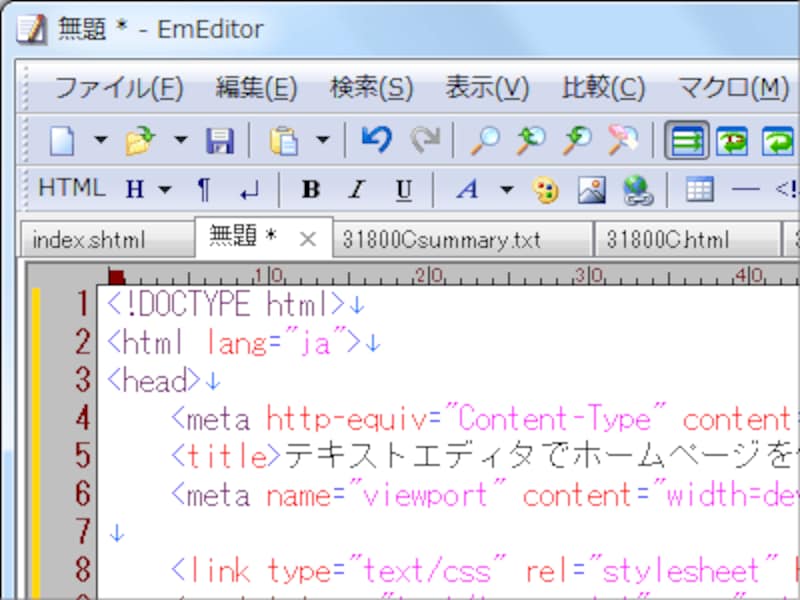Switch to 31800C.html tab
This screenshot has height=600, width=800.
coord(688,239)
